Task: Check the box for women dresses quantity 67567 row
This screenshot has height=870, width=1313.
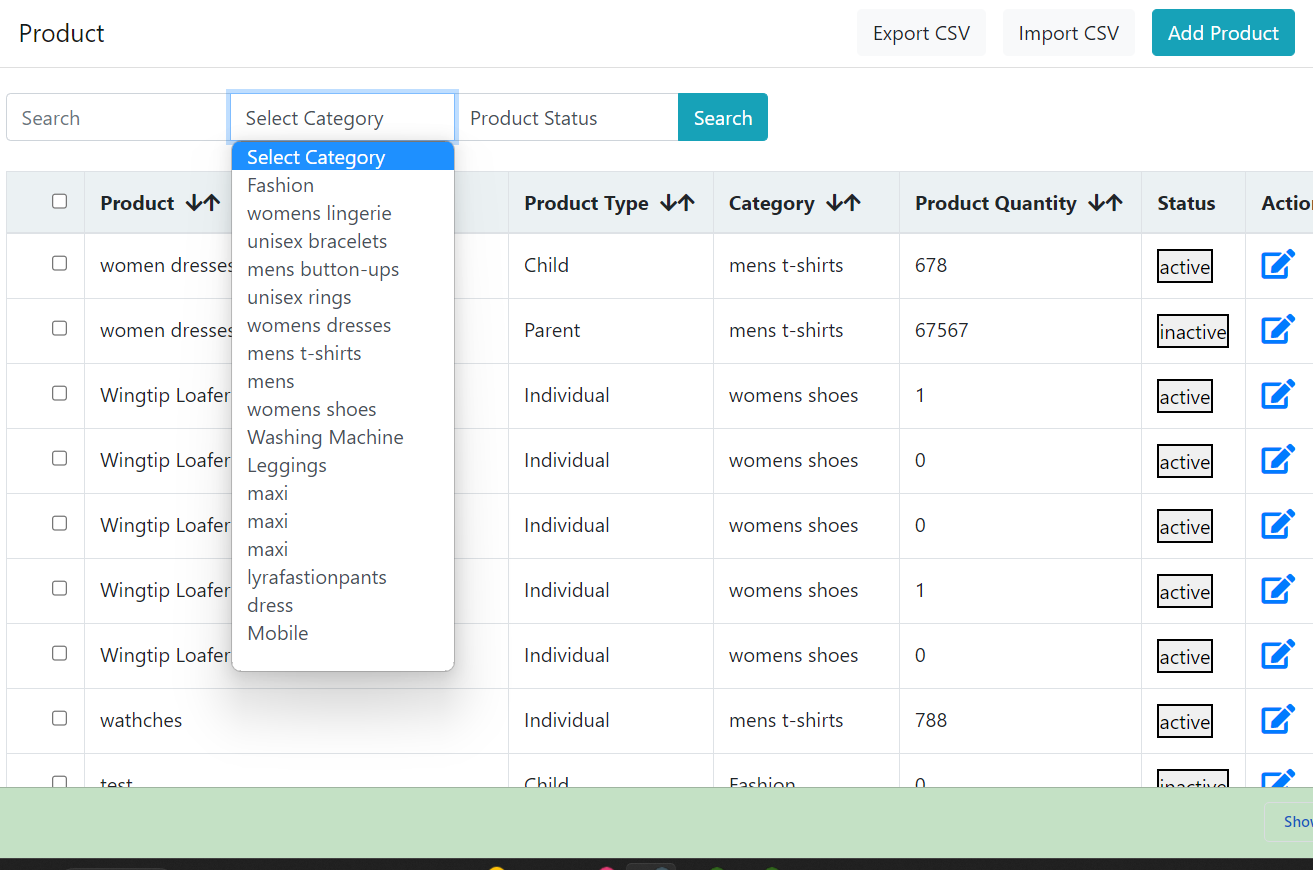Action: pyautogui.click(x=59, y=328)
